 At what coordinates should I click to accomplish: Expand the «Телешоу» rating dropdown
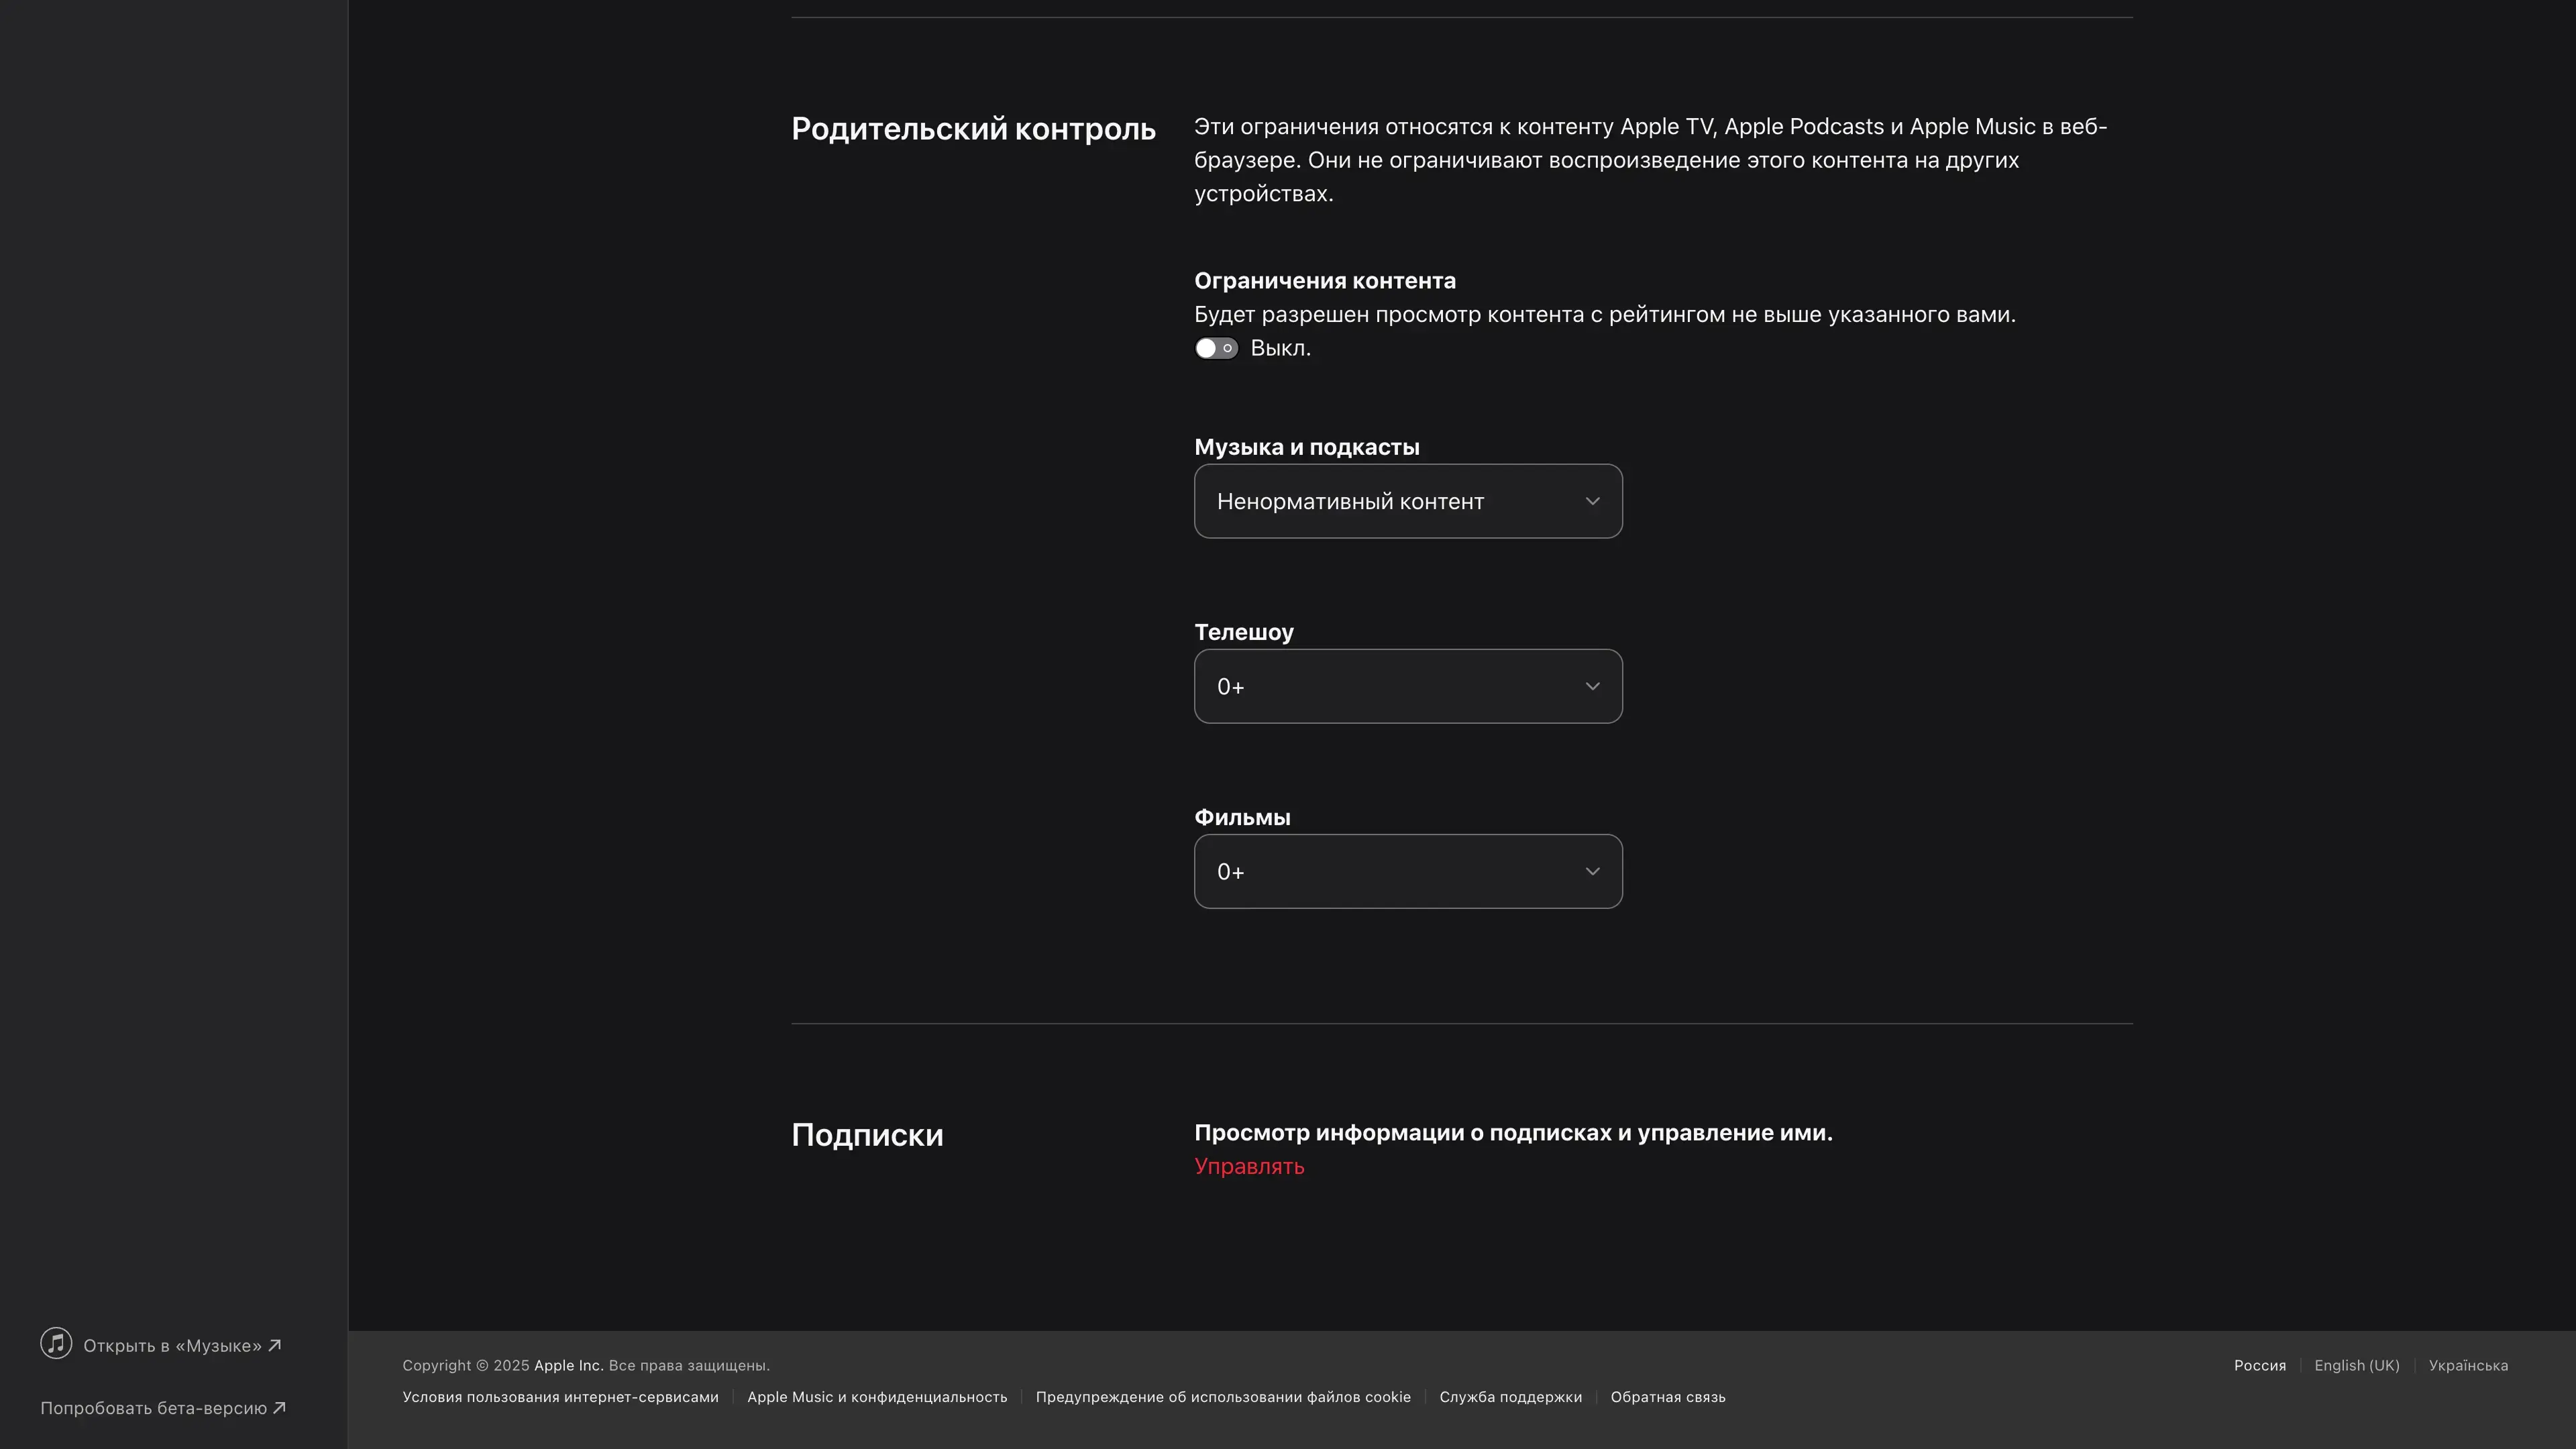(1407, 686)
